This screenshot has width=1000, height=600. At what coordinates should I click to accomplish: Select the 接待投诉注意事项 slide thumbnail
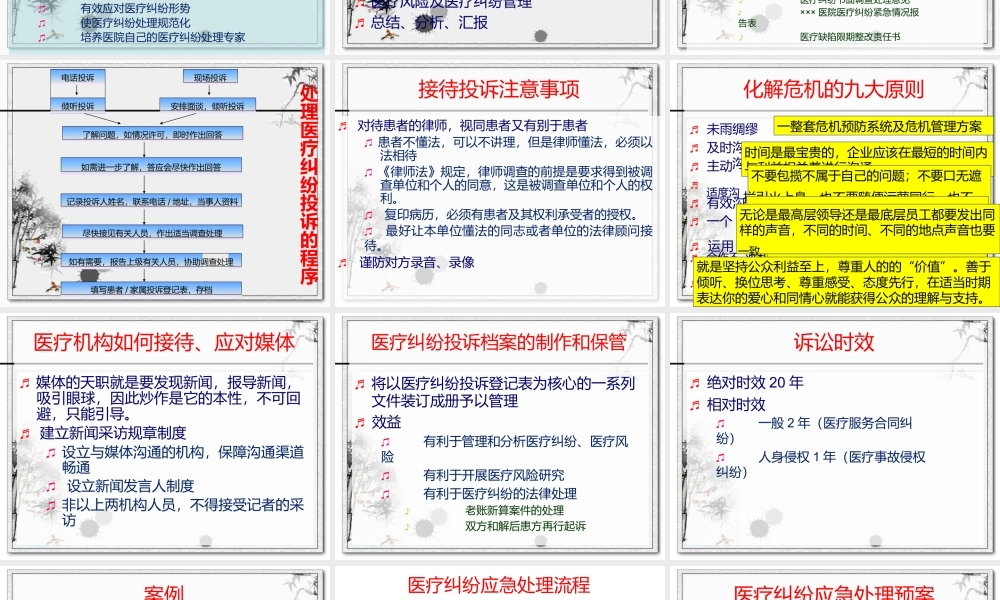point(501,181)
